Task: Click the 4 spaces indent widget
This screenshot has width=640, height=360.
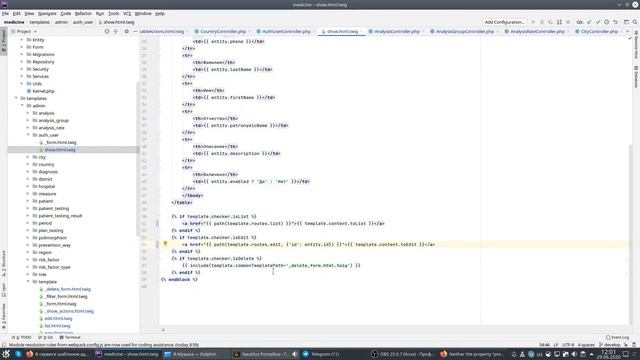Action: coord(586,345)
